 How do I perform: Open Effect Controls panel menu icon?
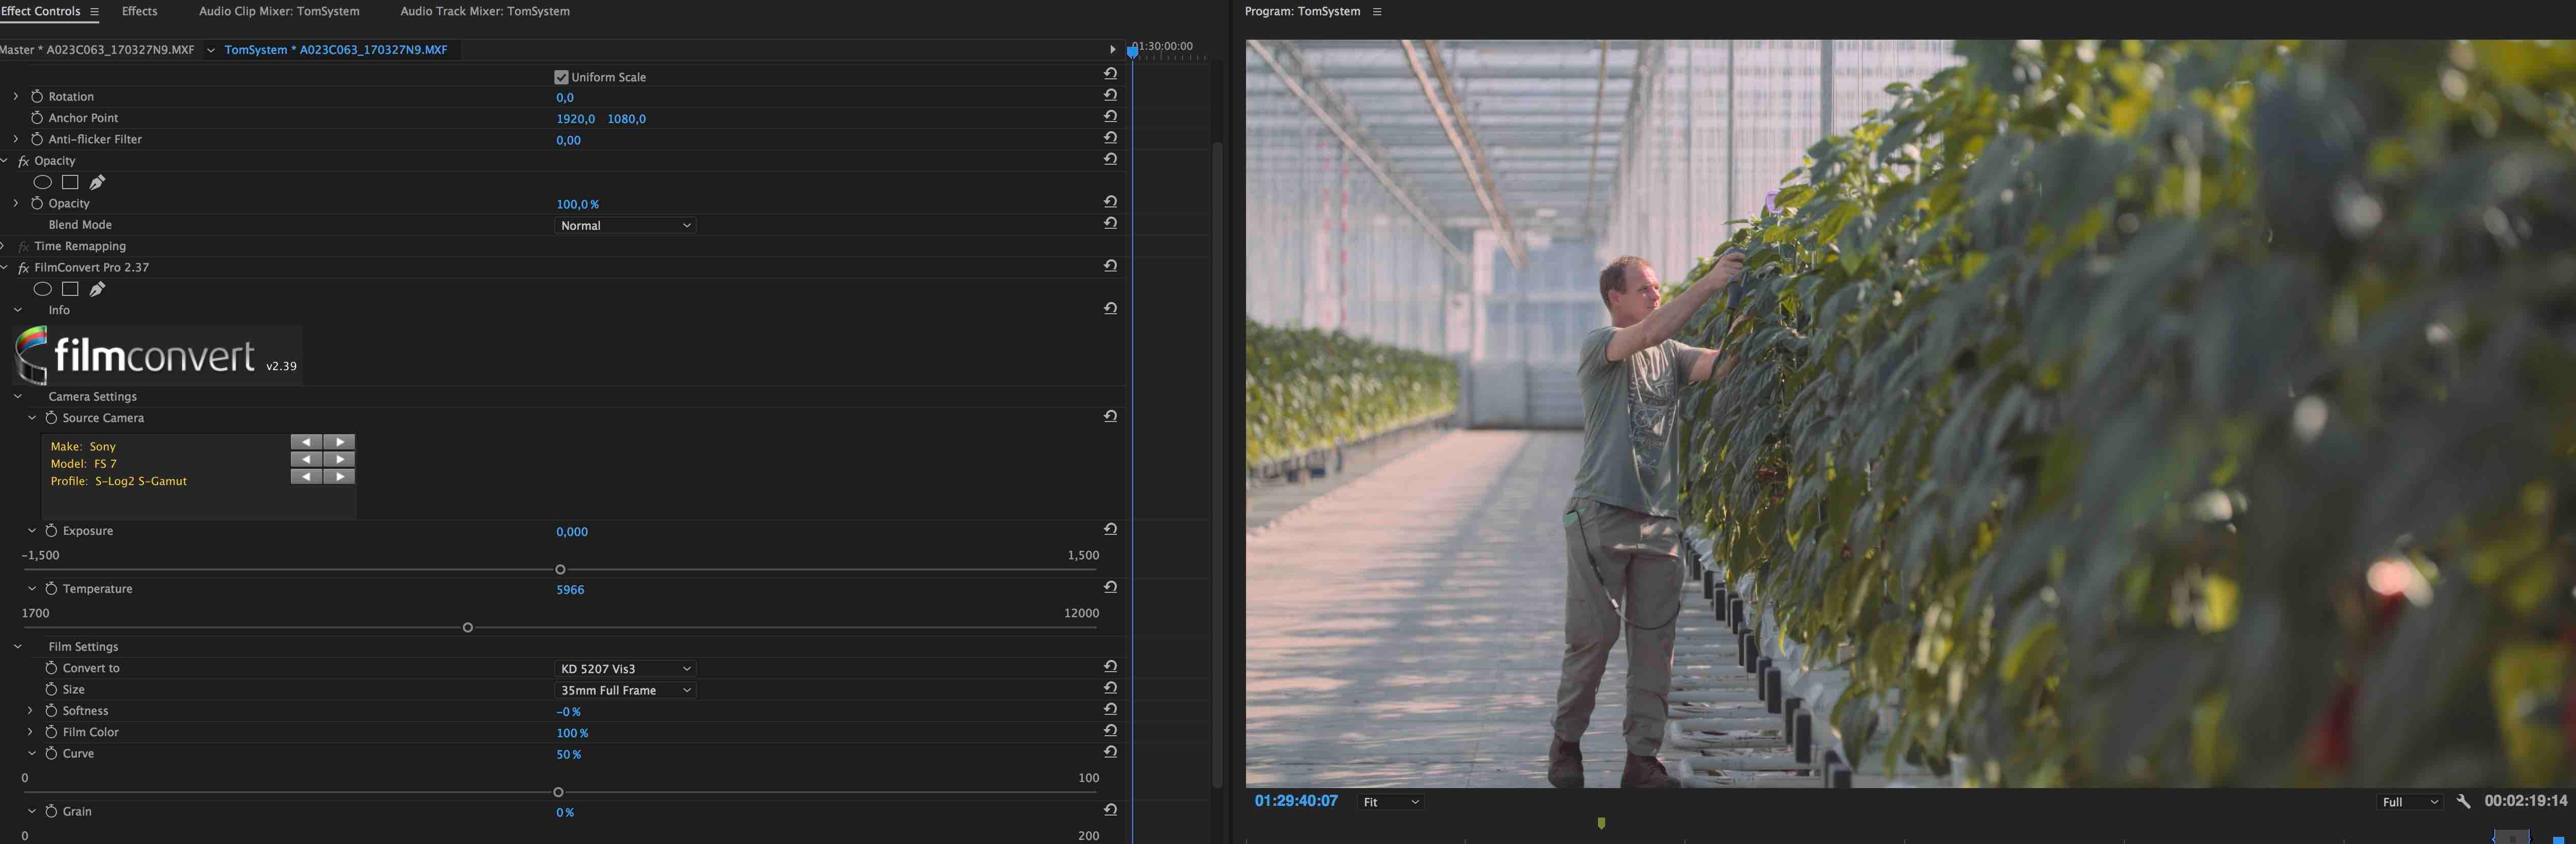(94, 12)
